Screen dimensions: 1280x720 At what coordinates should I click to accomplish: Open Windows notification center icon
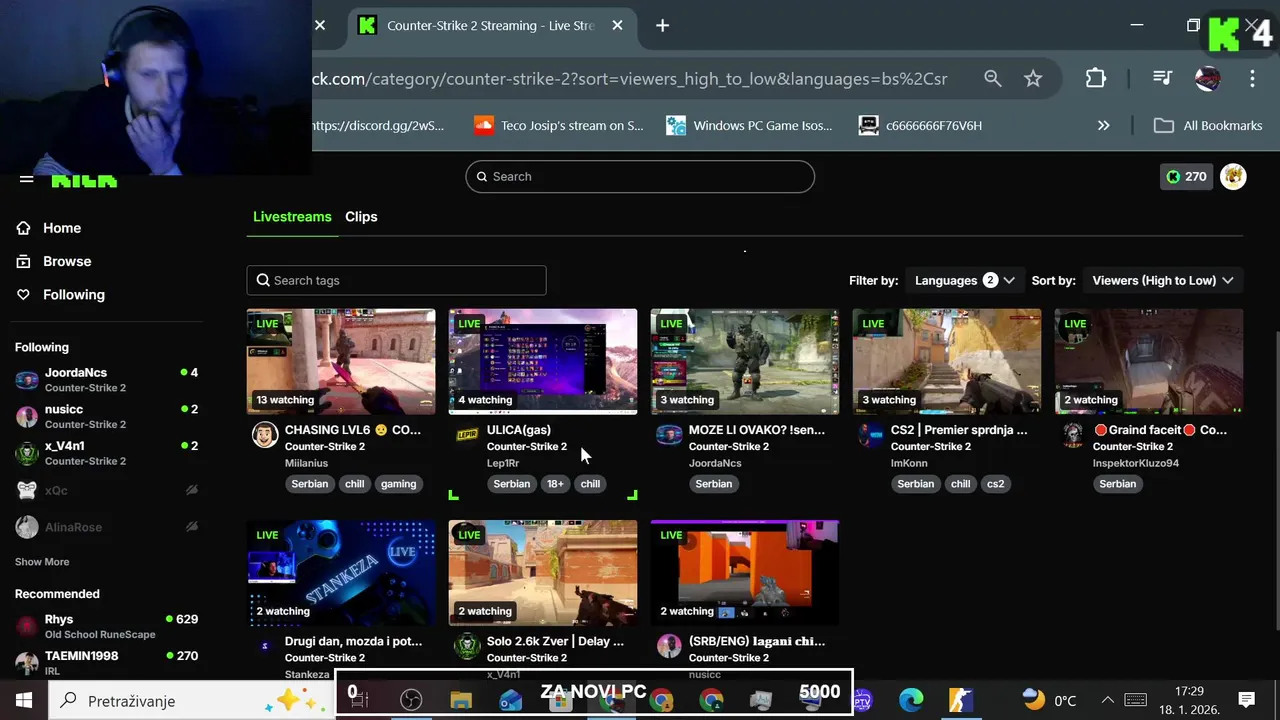click(x=1246, y=700)
